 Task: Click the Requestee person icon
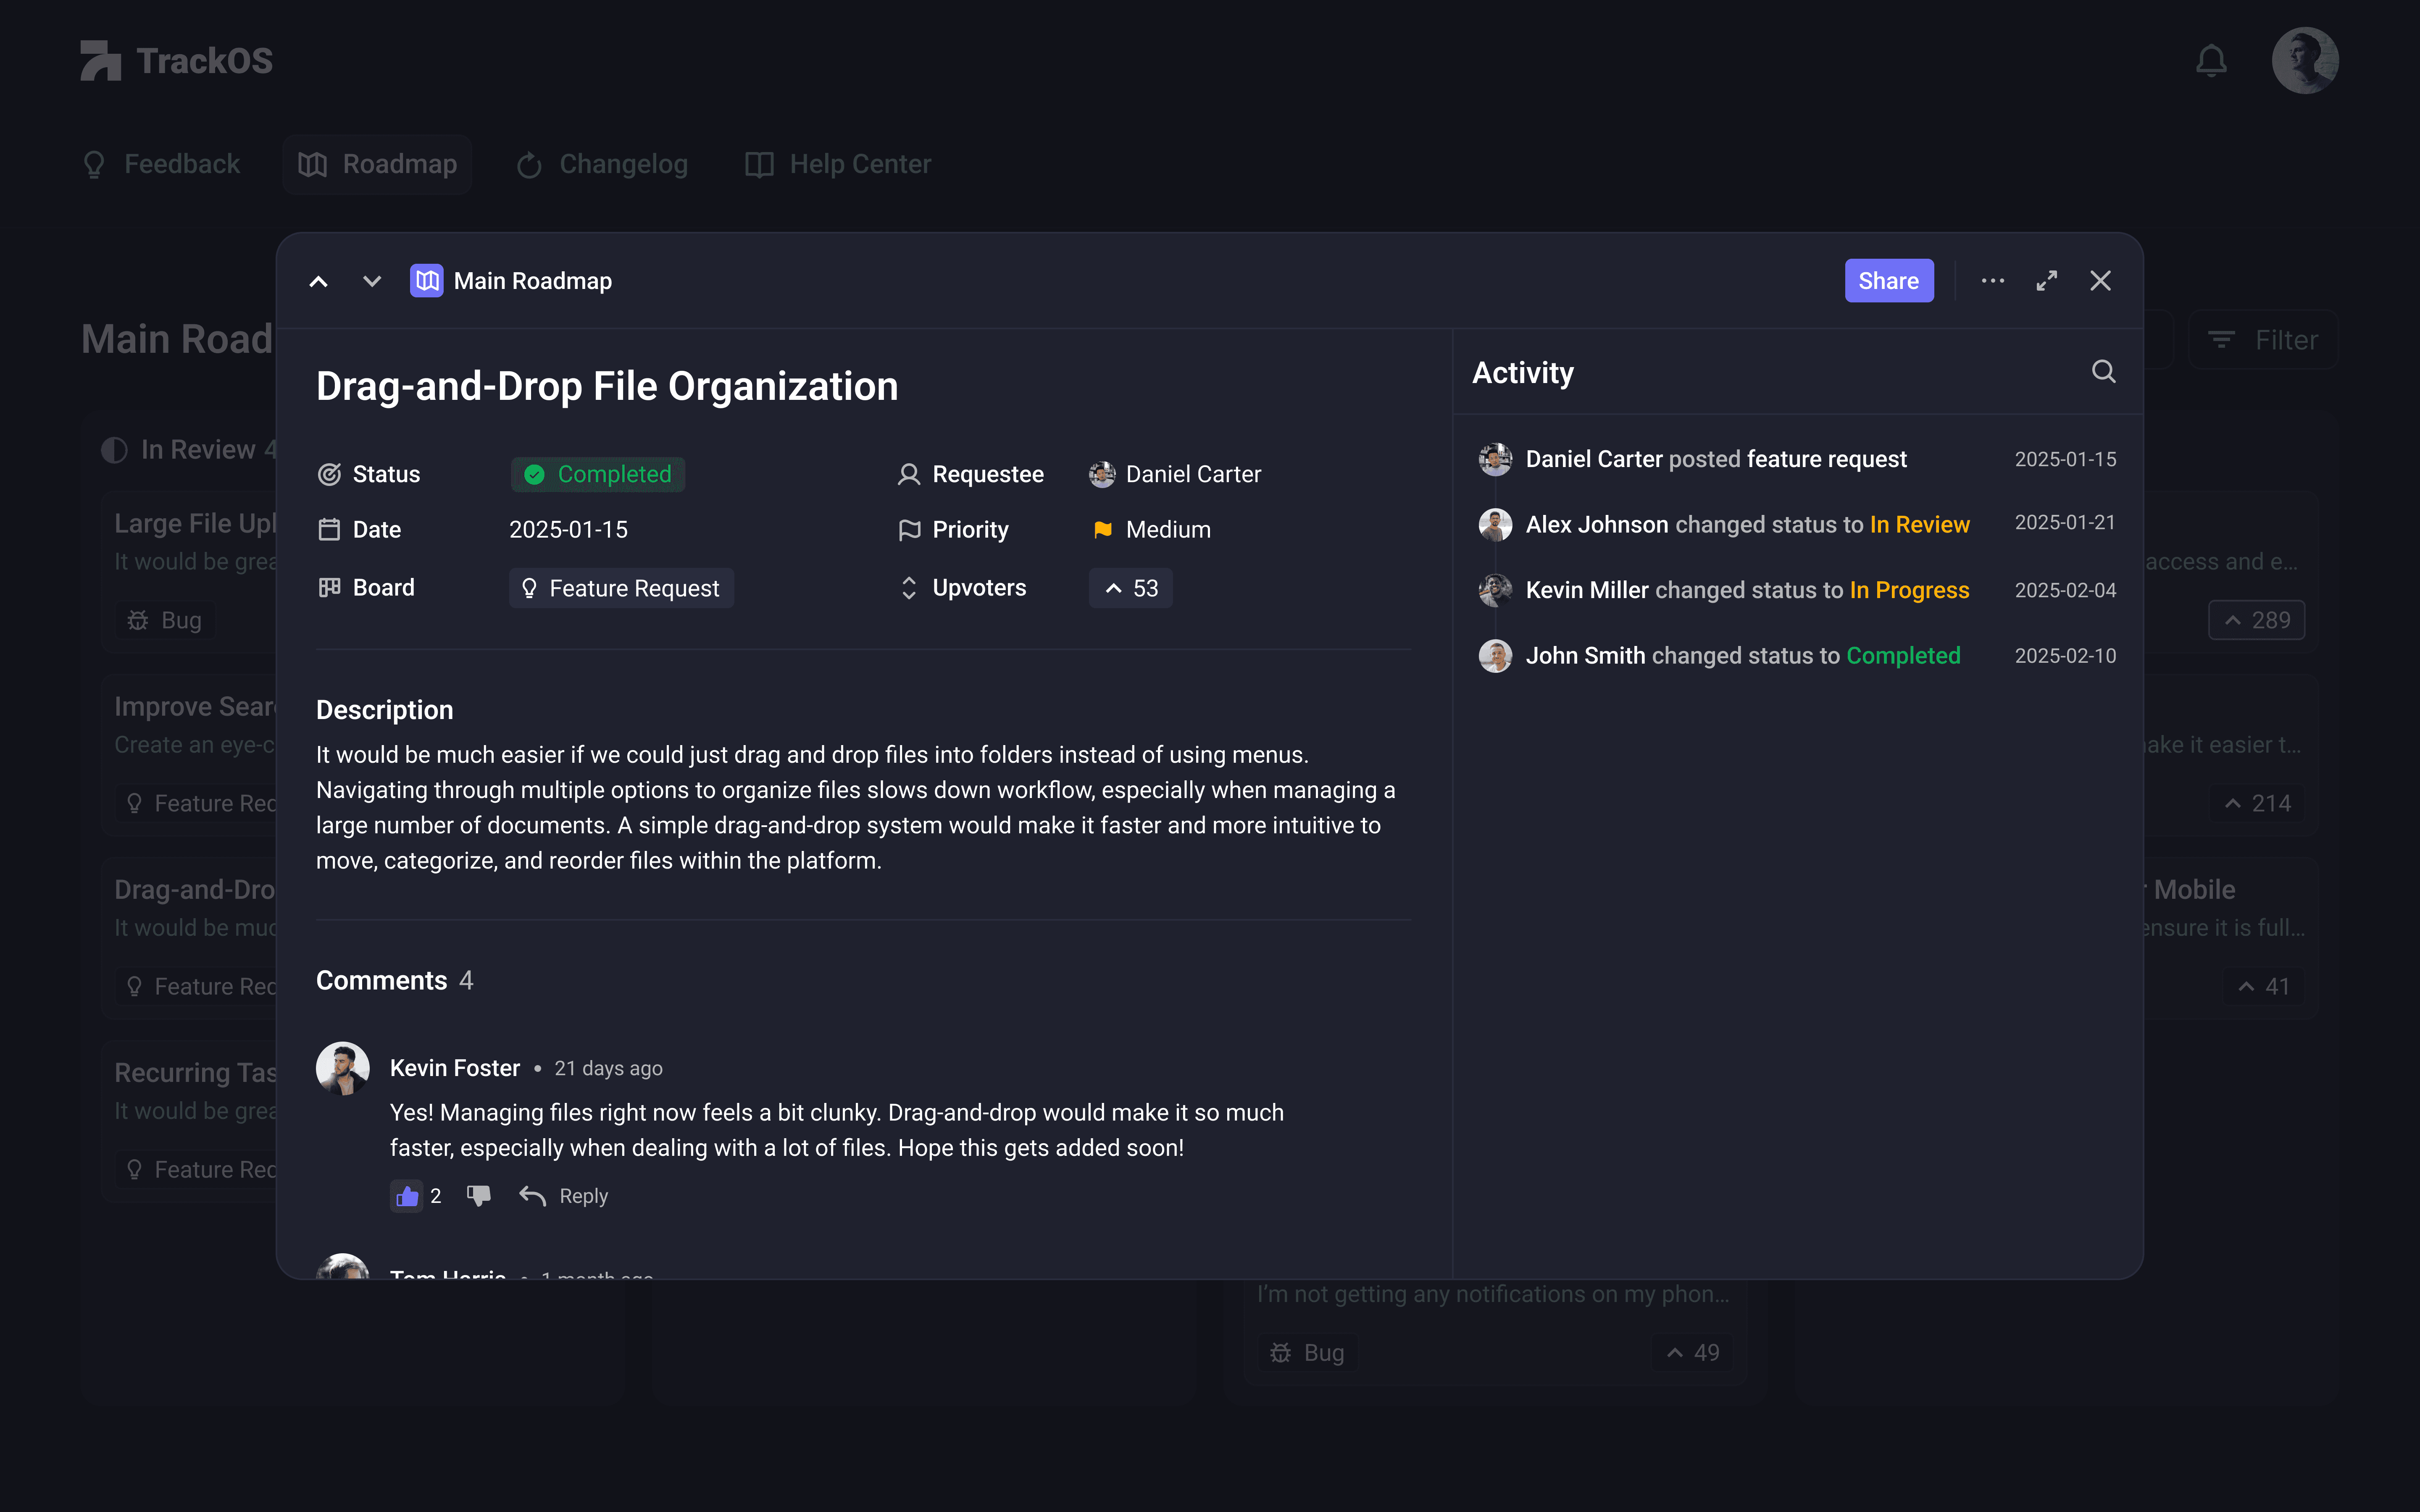point(909,474)
